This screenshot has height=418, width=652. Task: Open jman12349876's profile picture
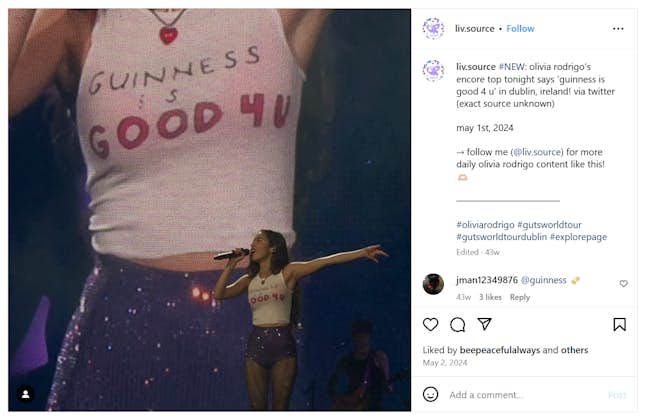point(433,284)
